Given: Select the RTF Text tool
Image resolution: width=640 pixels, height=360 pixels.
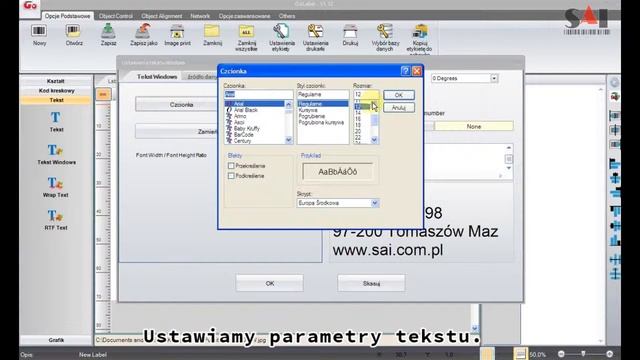Looking at the screenshot, I should [56, 216].
